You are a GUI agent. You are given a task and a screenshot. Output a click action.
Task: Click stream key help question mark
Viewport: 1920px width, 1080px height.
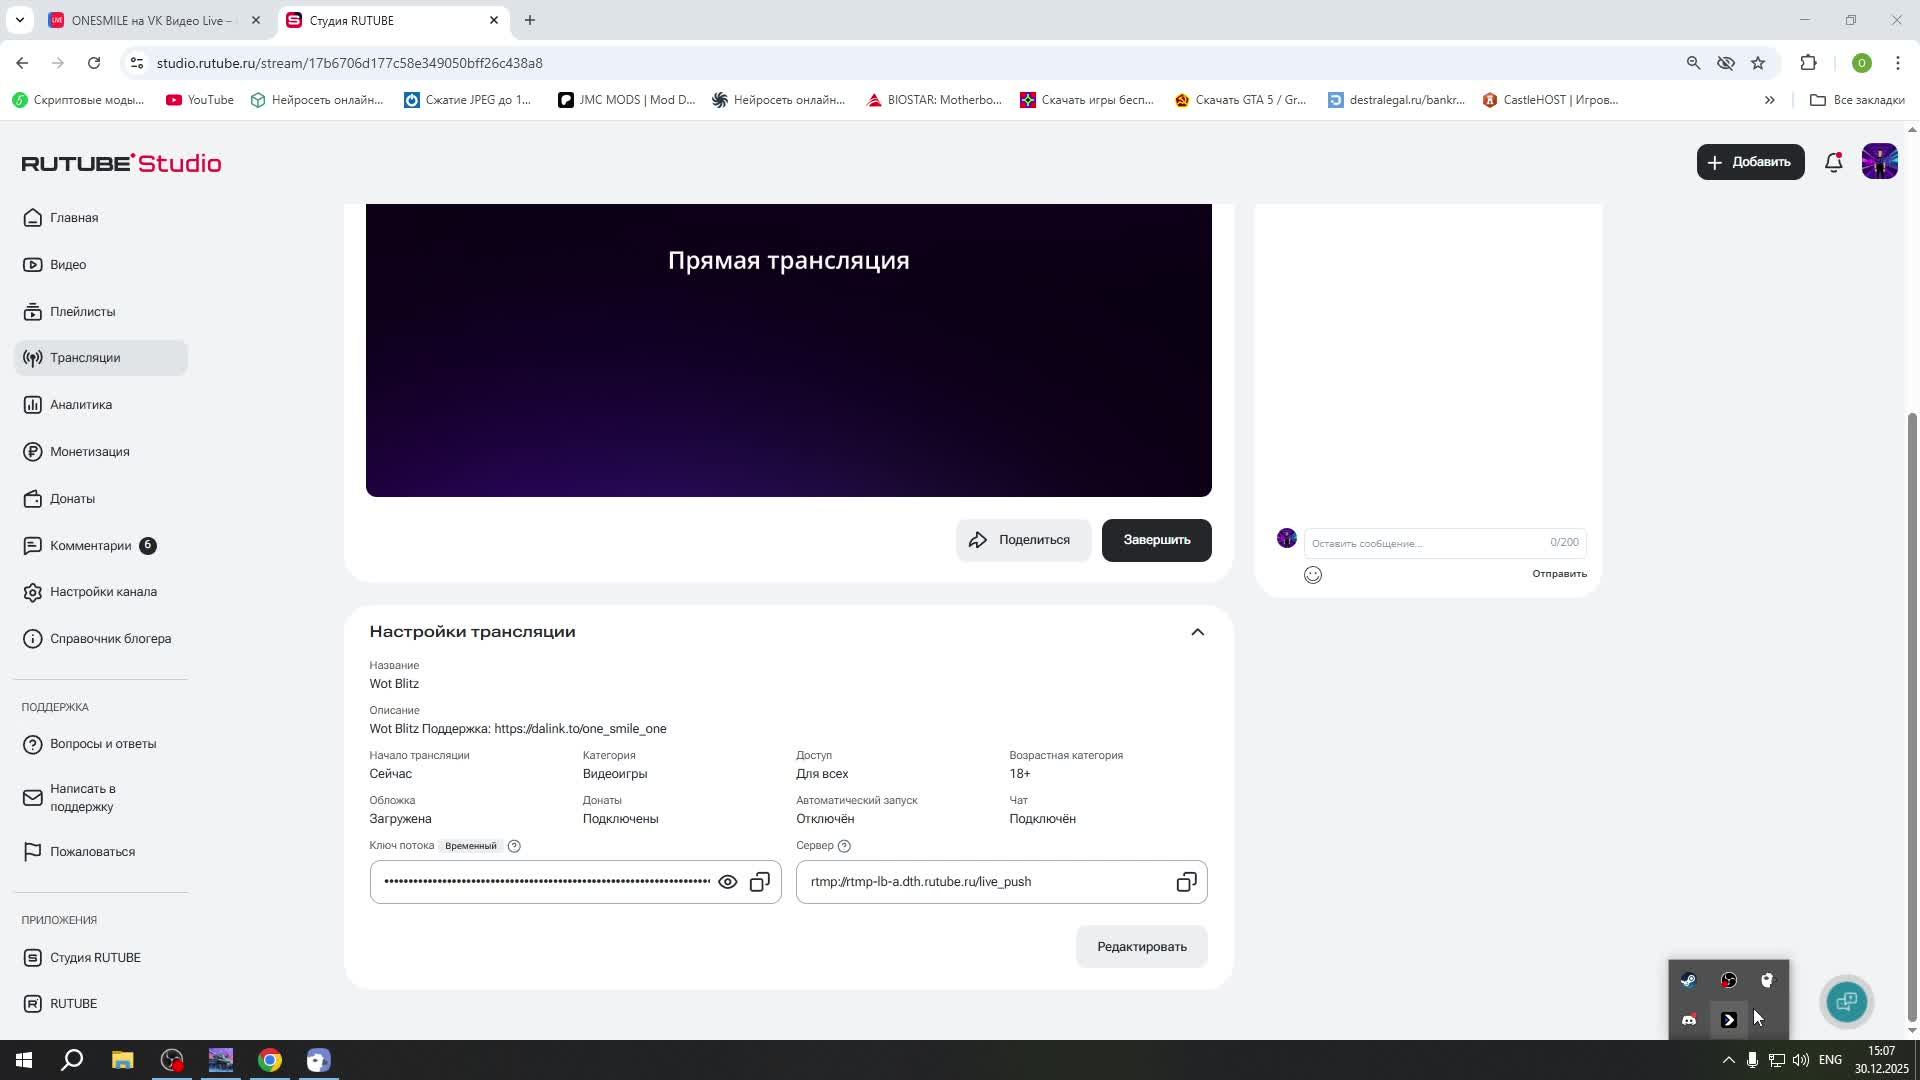click(x=514, y=846)
